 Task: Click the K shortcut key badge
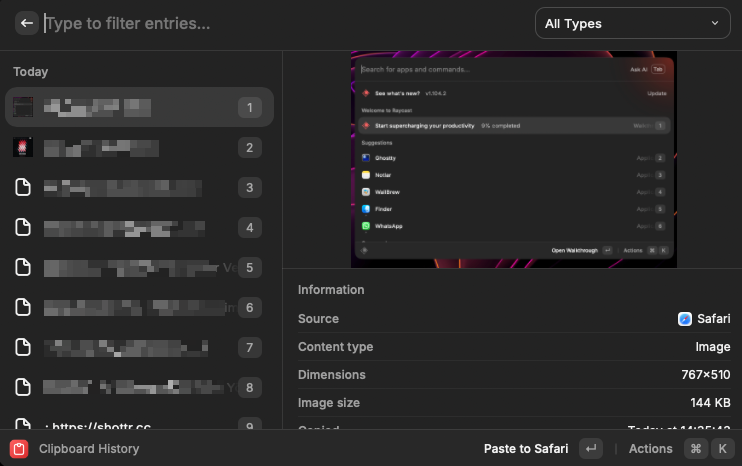[721, 449]
